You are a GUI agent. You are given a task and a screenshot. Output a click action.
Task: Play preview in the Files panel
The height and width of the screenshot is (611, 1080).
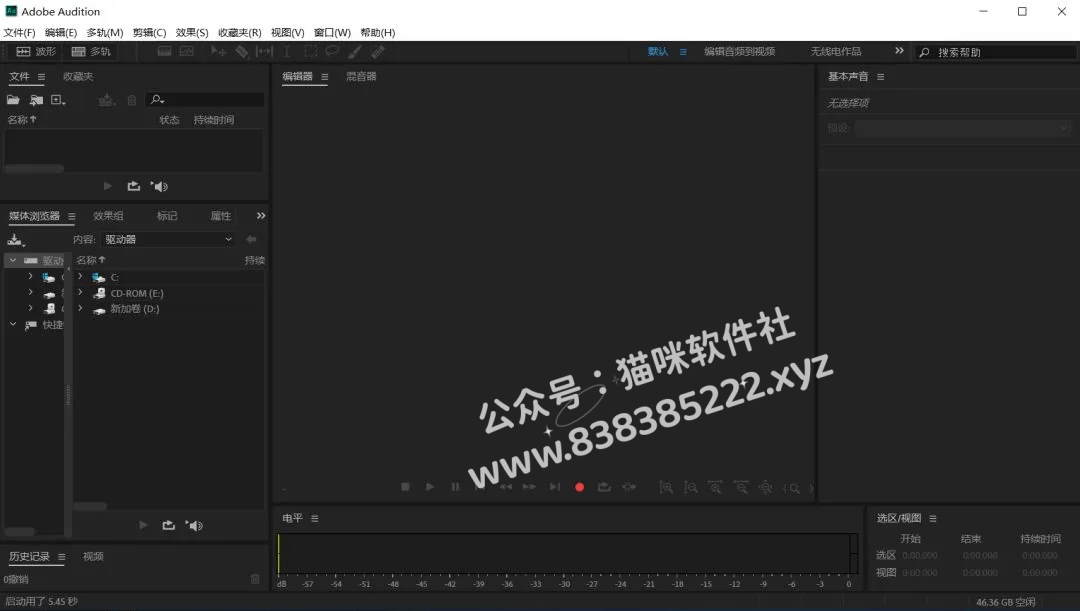pos(107,186)
